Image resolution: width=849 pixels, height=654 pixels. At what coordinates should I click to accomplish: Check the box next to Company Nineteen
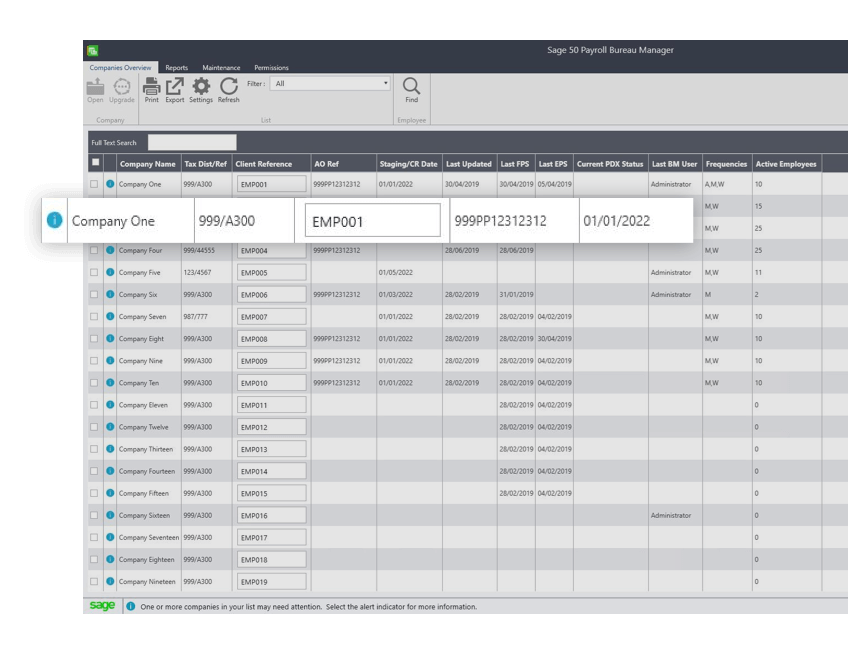(x=95, y=581)
